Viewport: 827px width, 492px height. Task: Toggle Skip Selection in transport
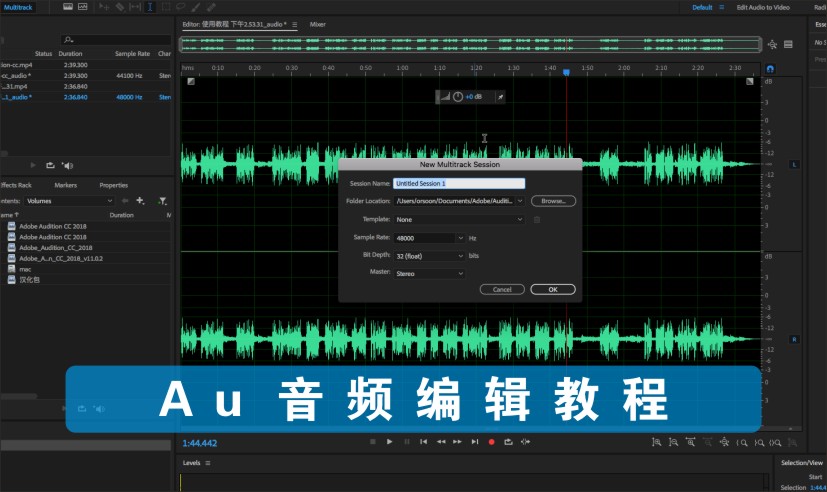[x=525, y=442]
